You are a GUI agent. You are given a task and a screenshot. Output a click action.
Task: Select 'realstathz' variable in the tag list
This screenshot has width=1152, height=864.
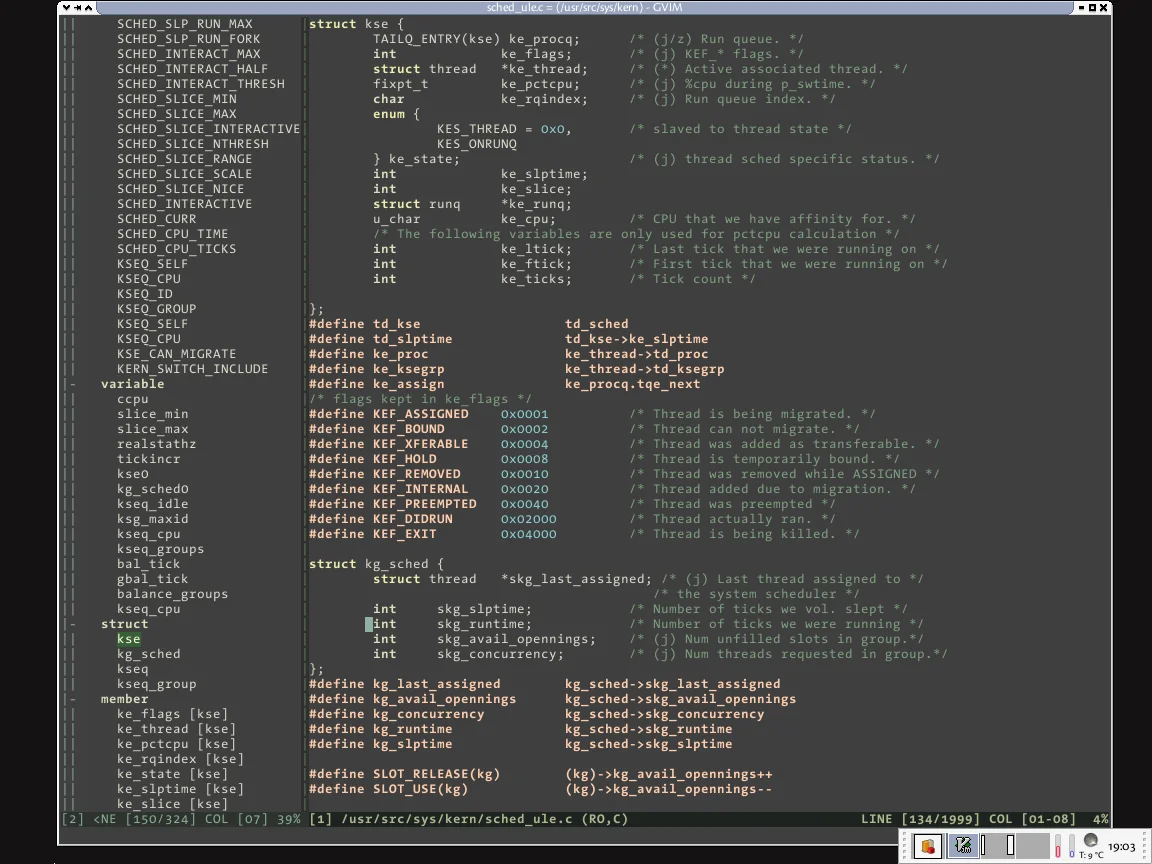[156, 444]
